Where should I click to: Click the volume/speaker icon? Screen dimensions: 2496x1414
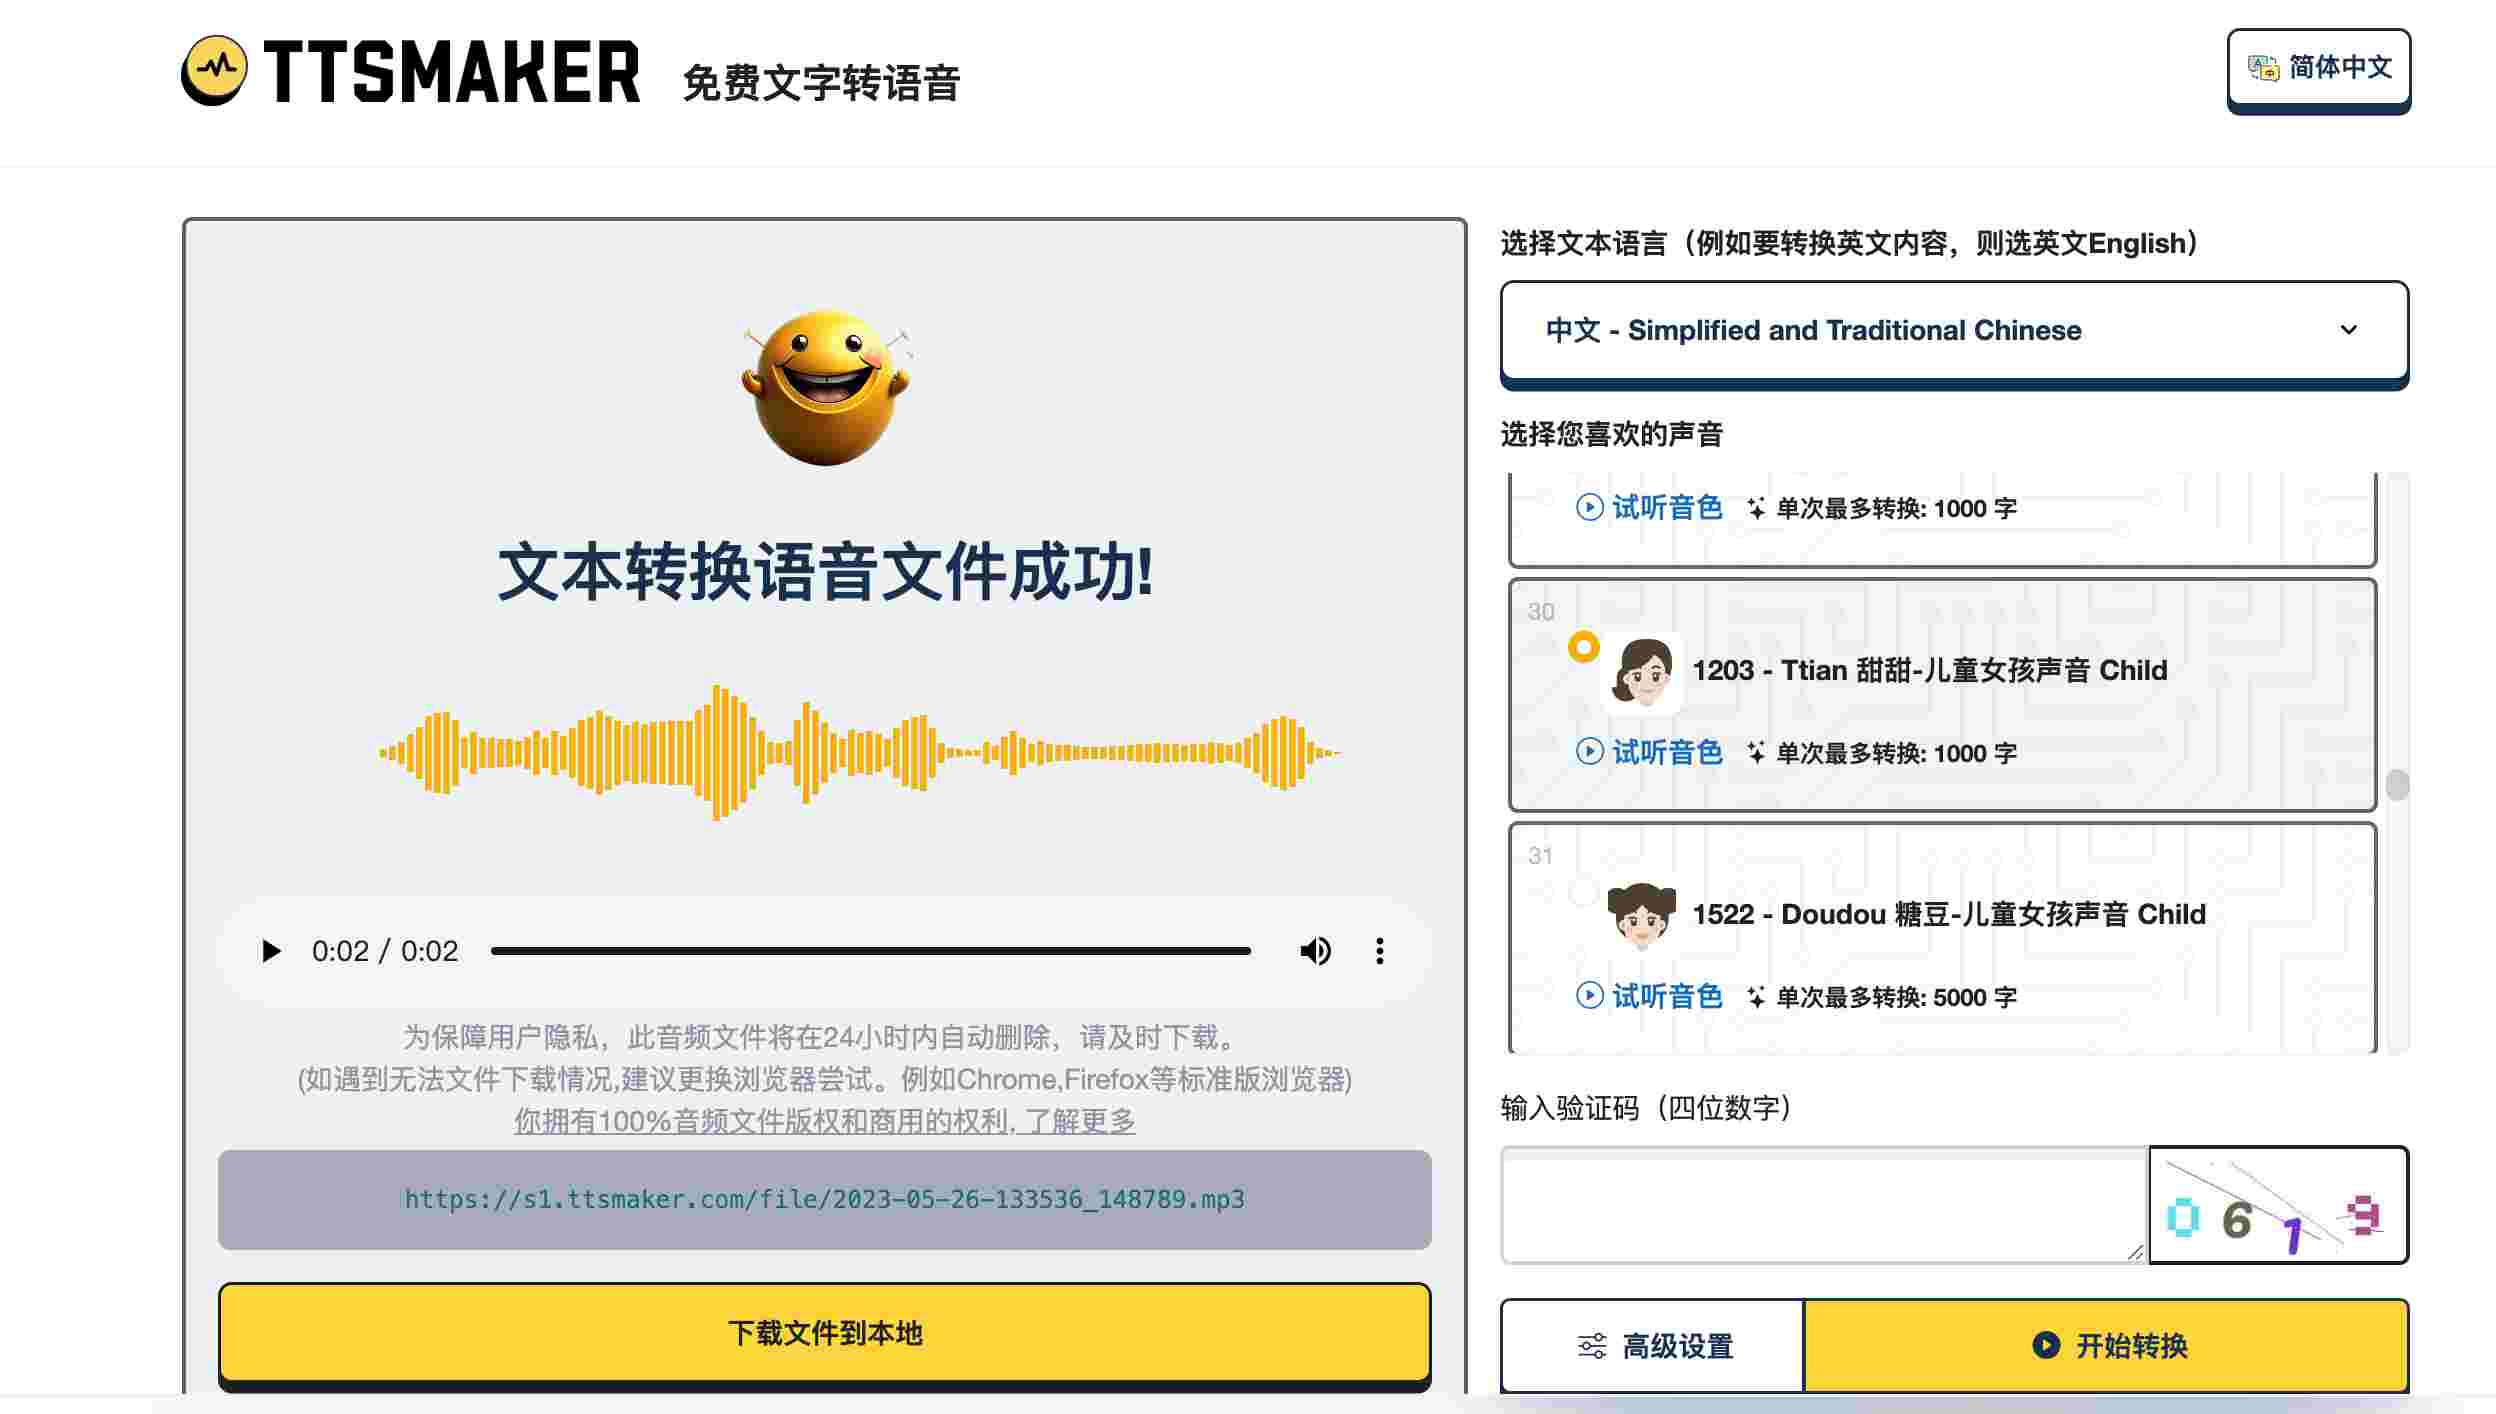click(x=1317, y=950)
